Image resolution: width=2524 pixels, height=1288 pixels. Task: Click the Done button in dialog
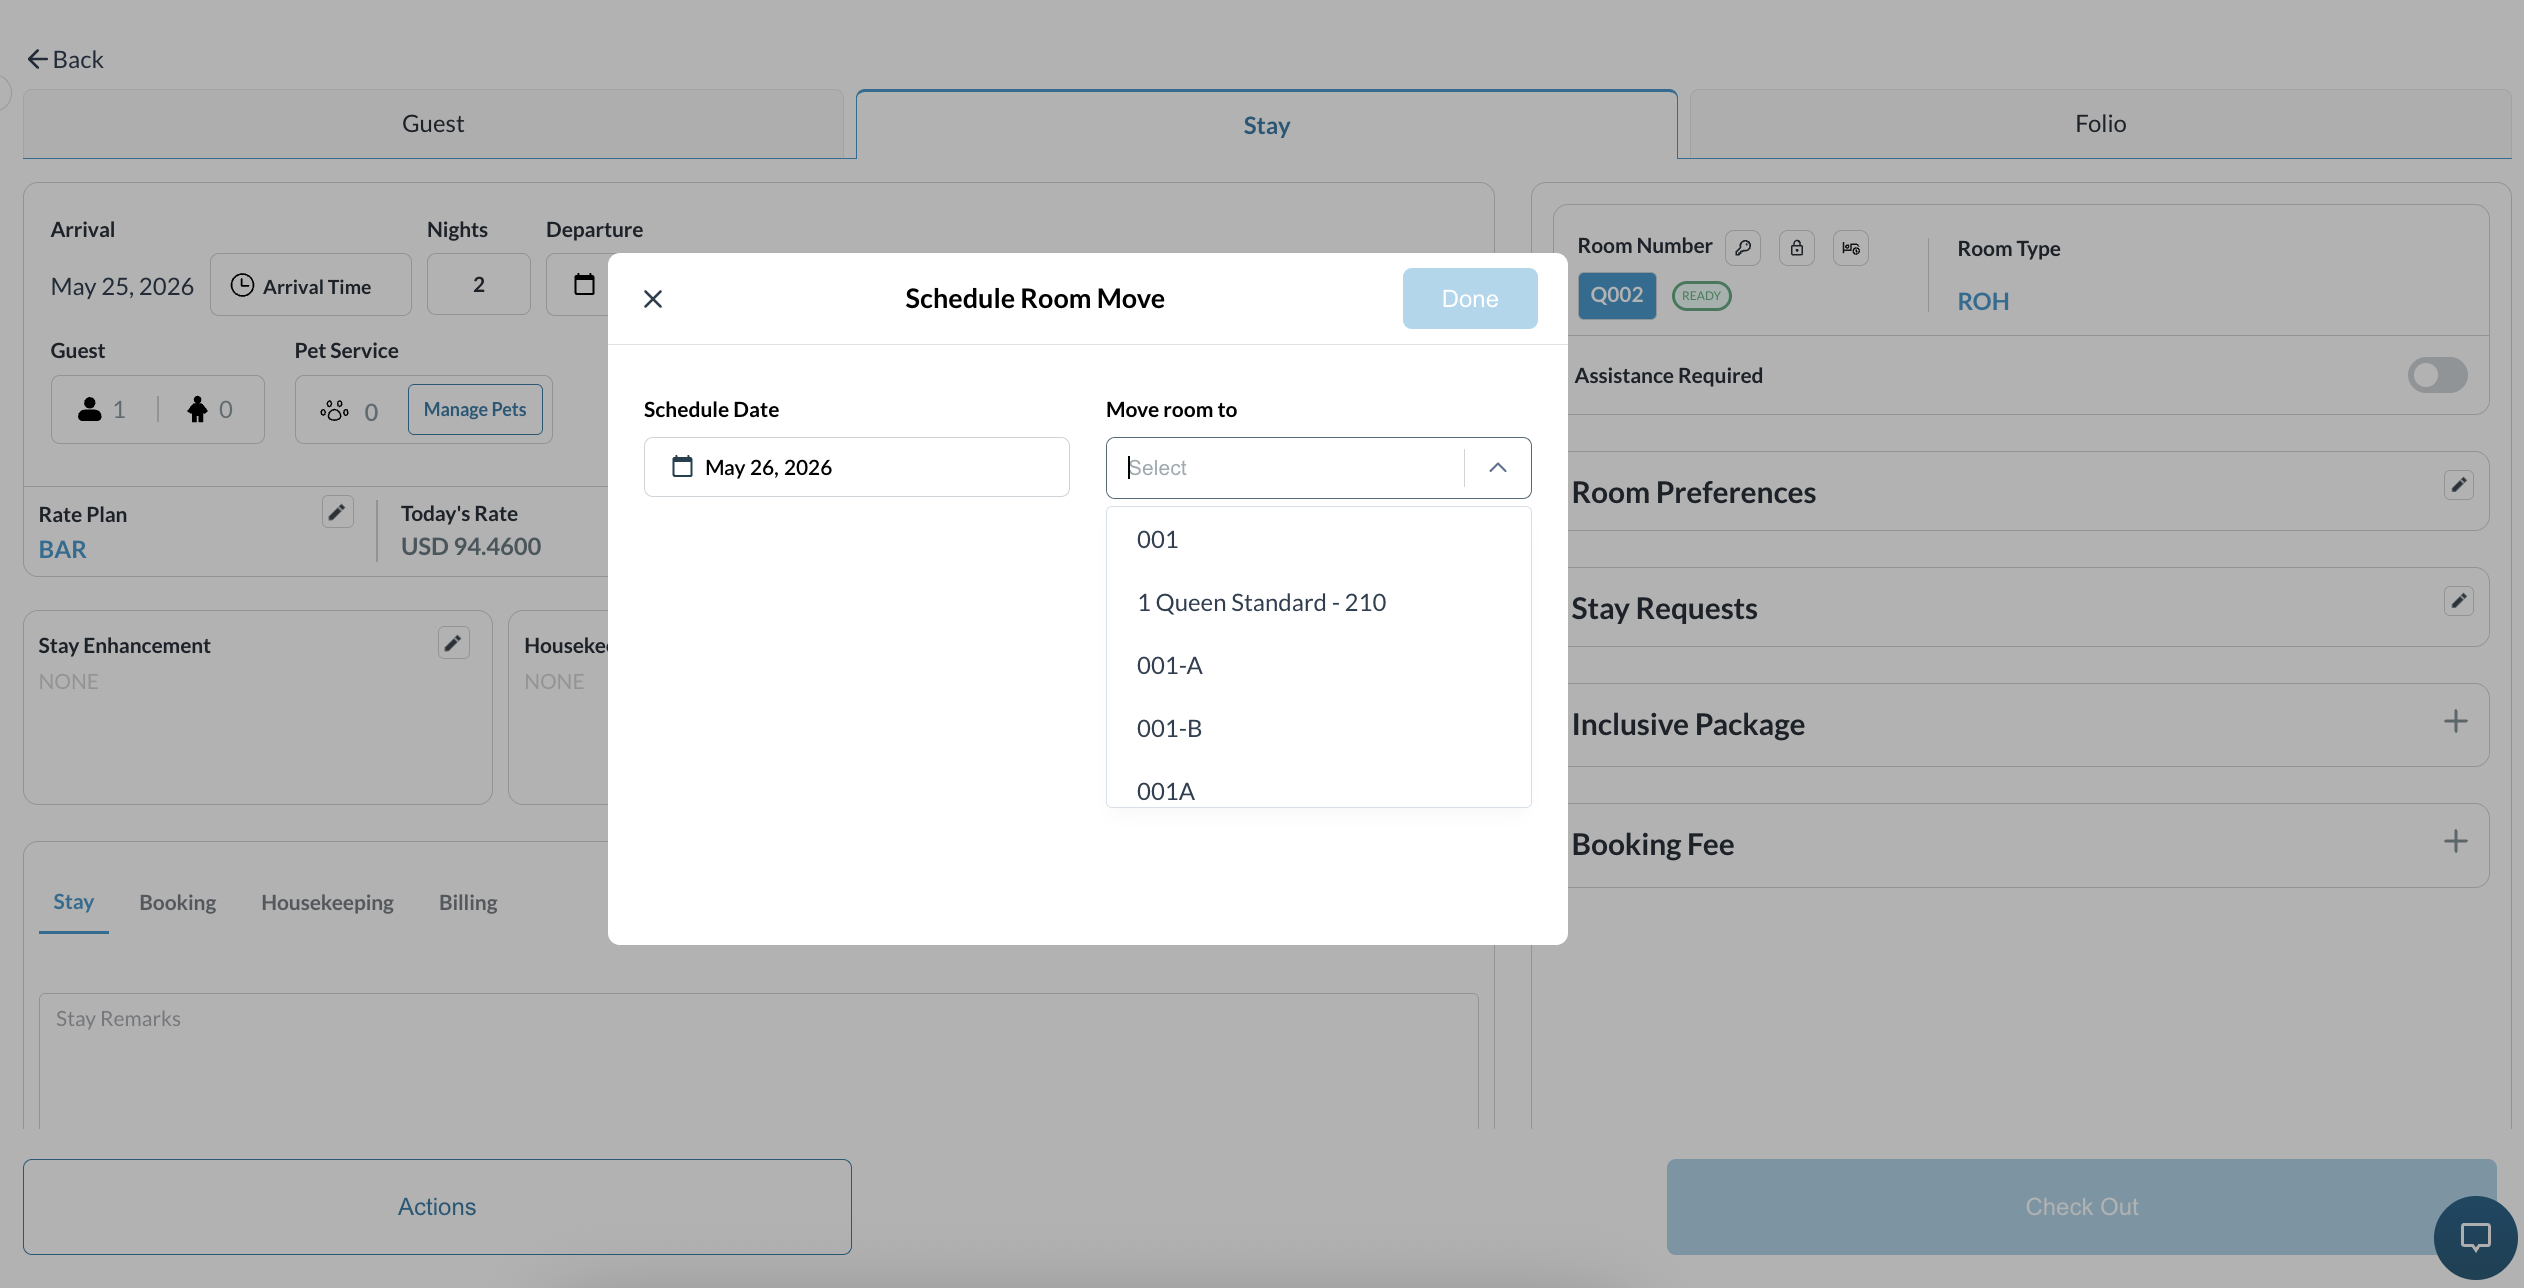pyautogui.click(x=1470, y=298)
